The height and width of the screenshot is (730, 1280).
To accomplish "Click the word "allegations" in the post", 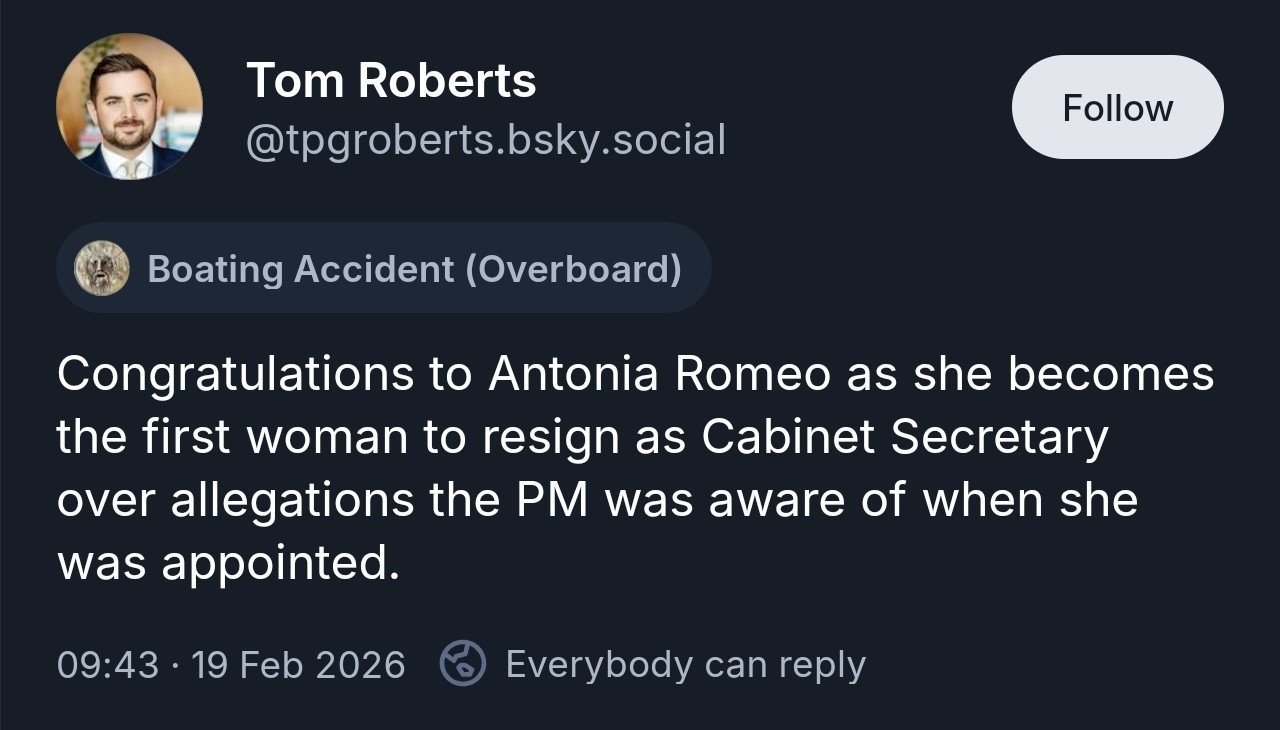I will [292, 500].
